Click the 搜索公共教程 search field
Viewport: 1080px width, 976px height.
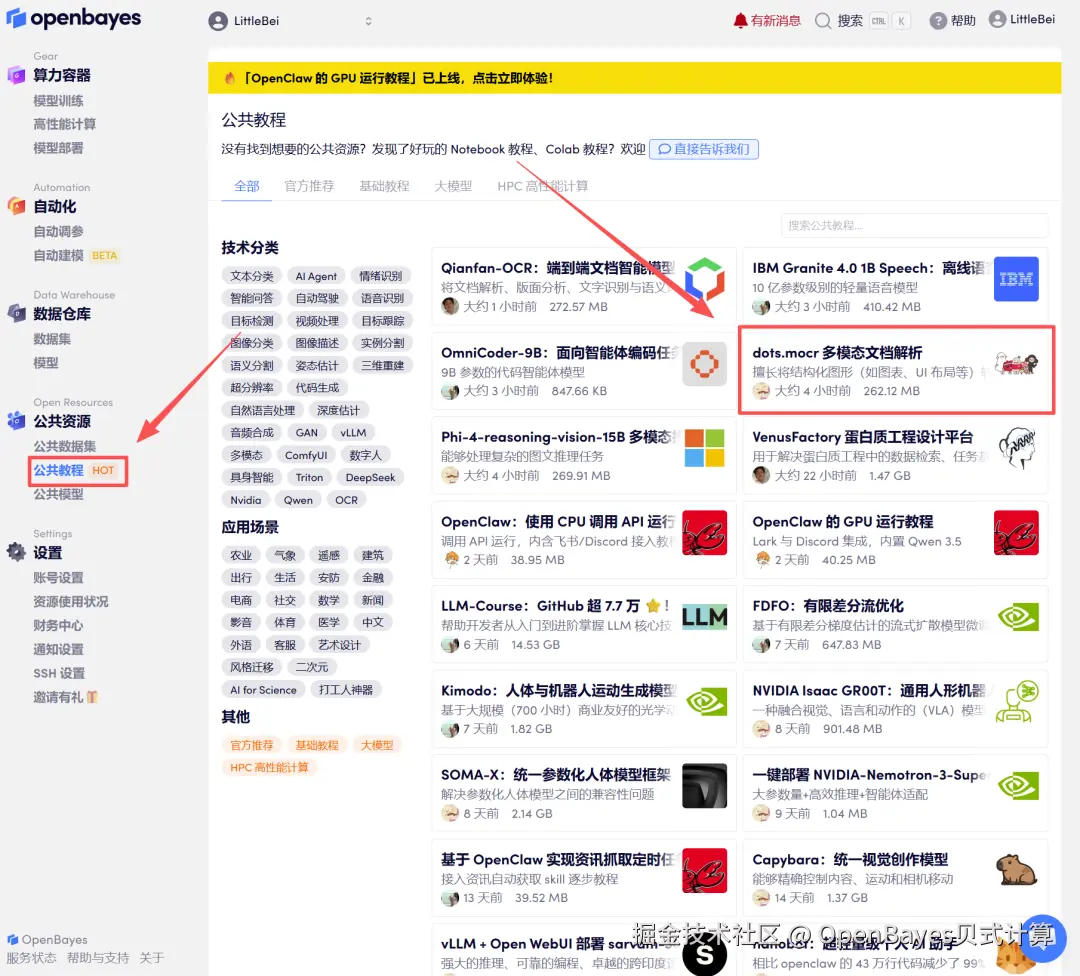tap(914, 225)
